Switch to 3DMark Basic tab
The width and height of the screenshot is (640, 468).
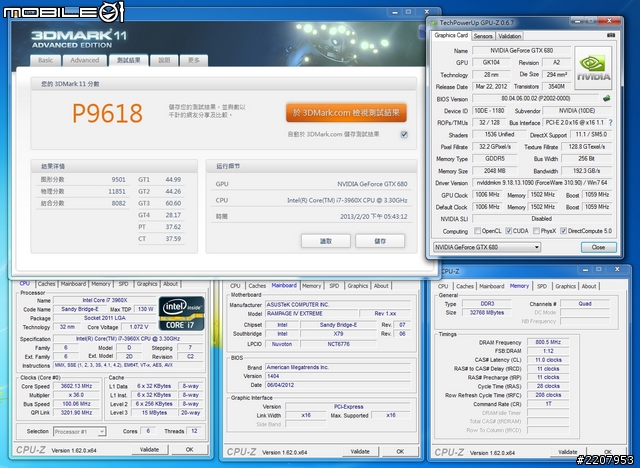[45, 60]
